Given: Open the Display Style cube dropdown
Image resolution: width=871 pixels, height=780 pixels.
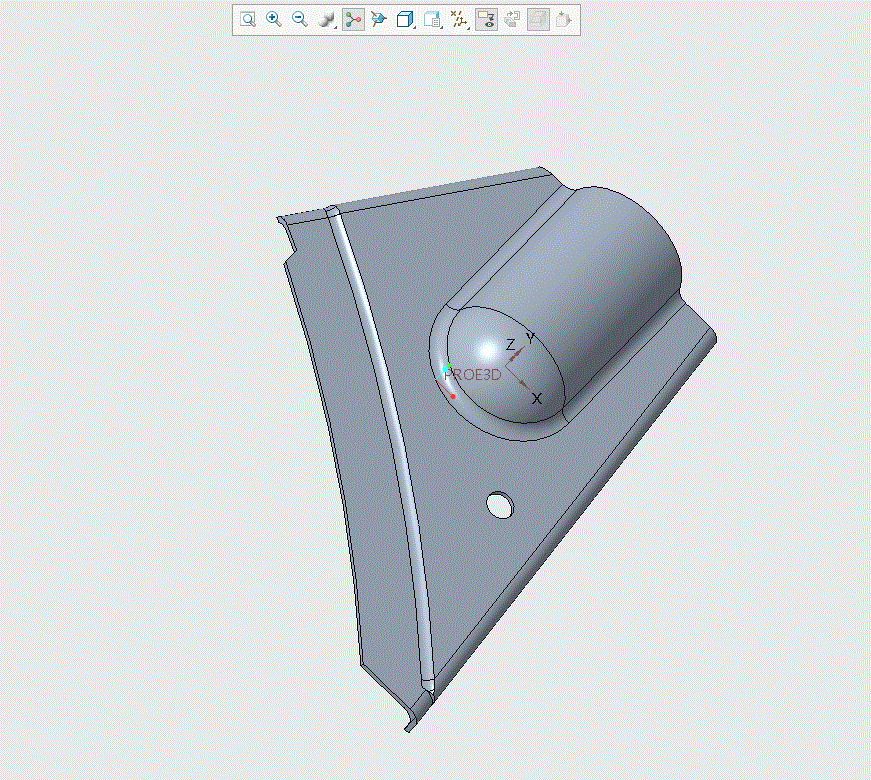Looking at the screenshot, I should [406, 20].
